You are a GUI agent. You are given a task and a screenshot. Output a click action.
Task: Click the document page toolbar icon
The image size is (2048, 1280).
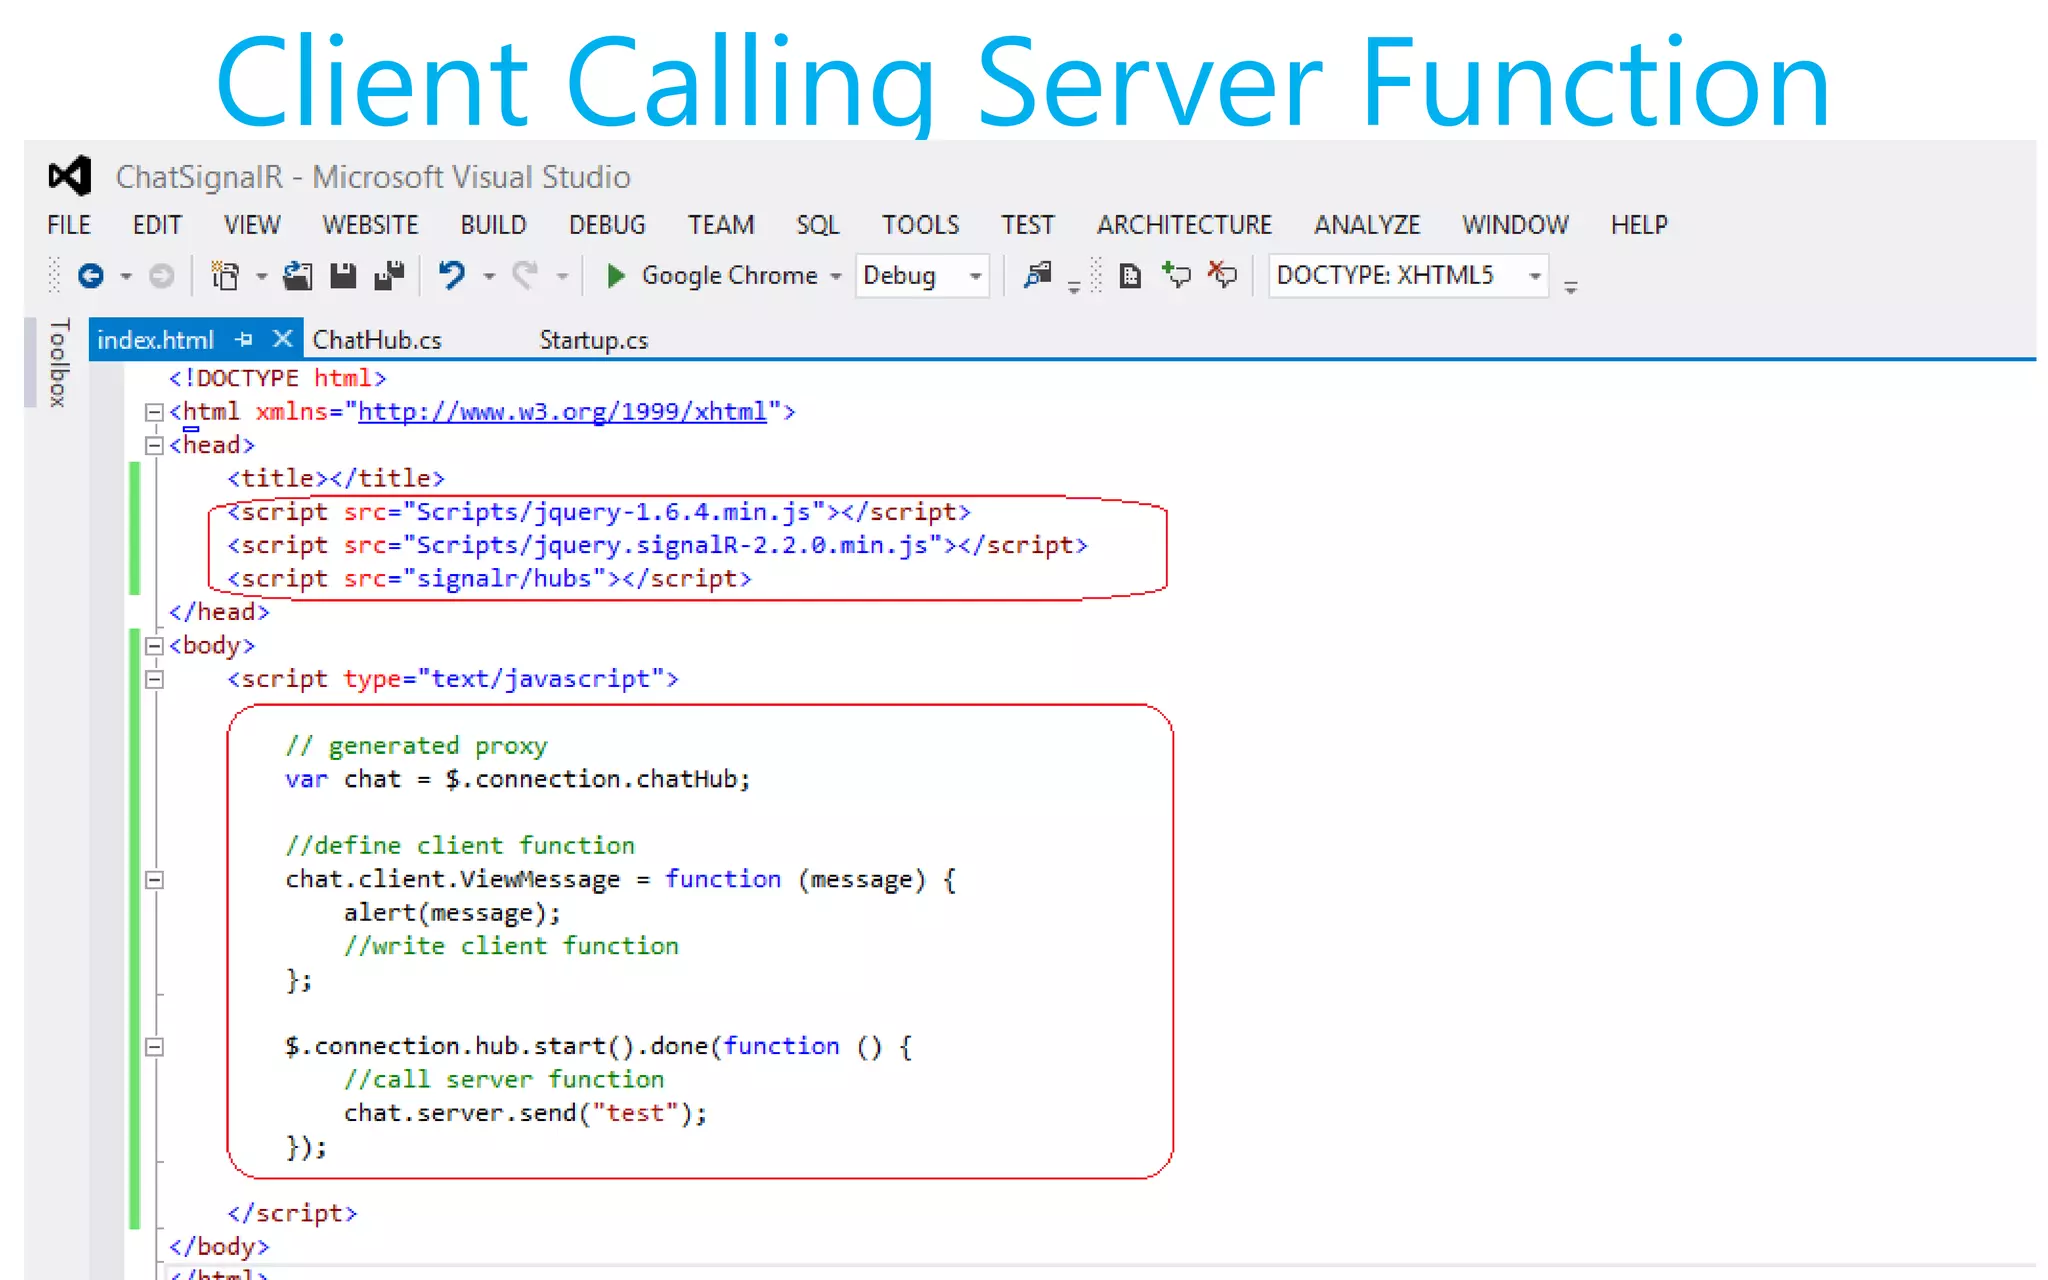point(1130,275)
